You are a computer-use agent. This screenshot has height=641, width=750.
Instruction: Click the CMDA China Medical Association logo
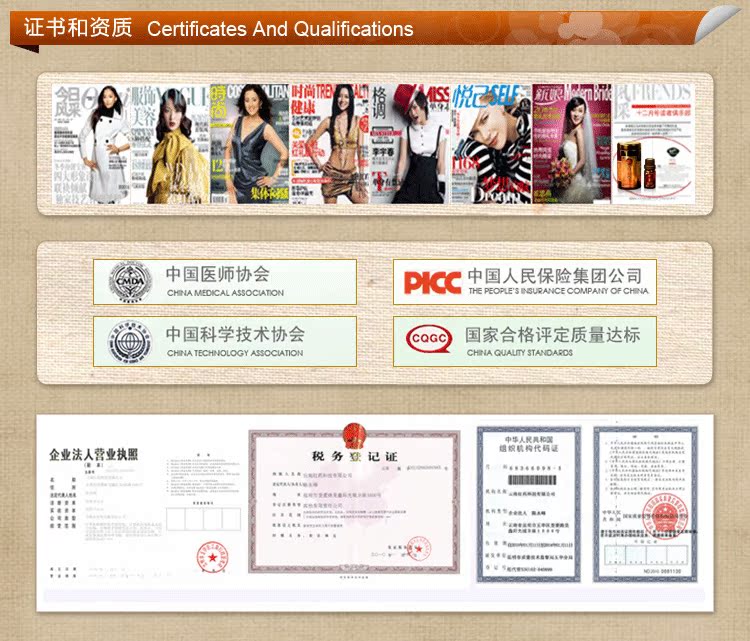(x=128, y=282)
